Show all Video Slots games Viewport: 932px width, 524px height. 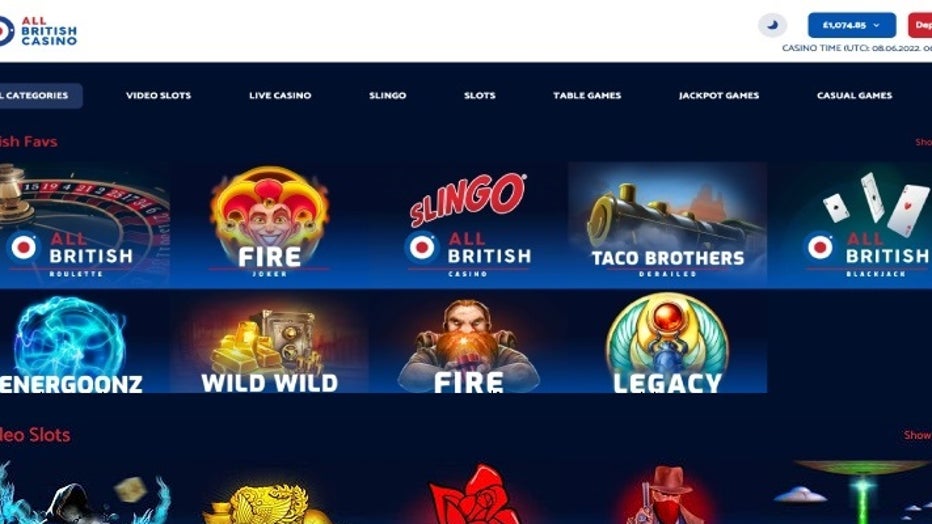[918, 435]
